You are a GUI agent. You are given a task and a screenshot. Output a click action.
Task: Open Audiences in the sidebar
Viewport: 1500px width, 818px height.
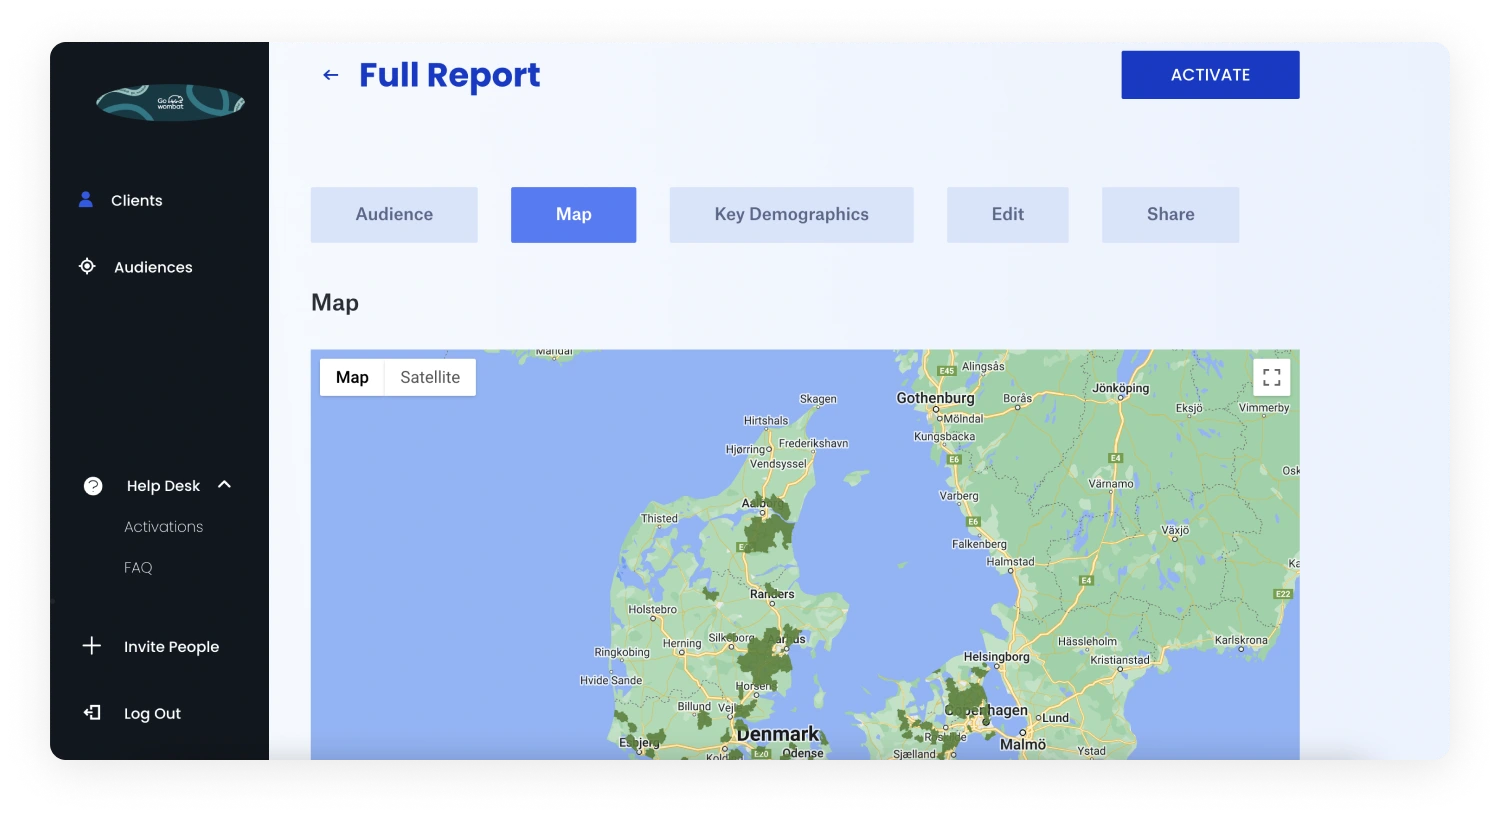pyautogui.click(x=153, y=267)
